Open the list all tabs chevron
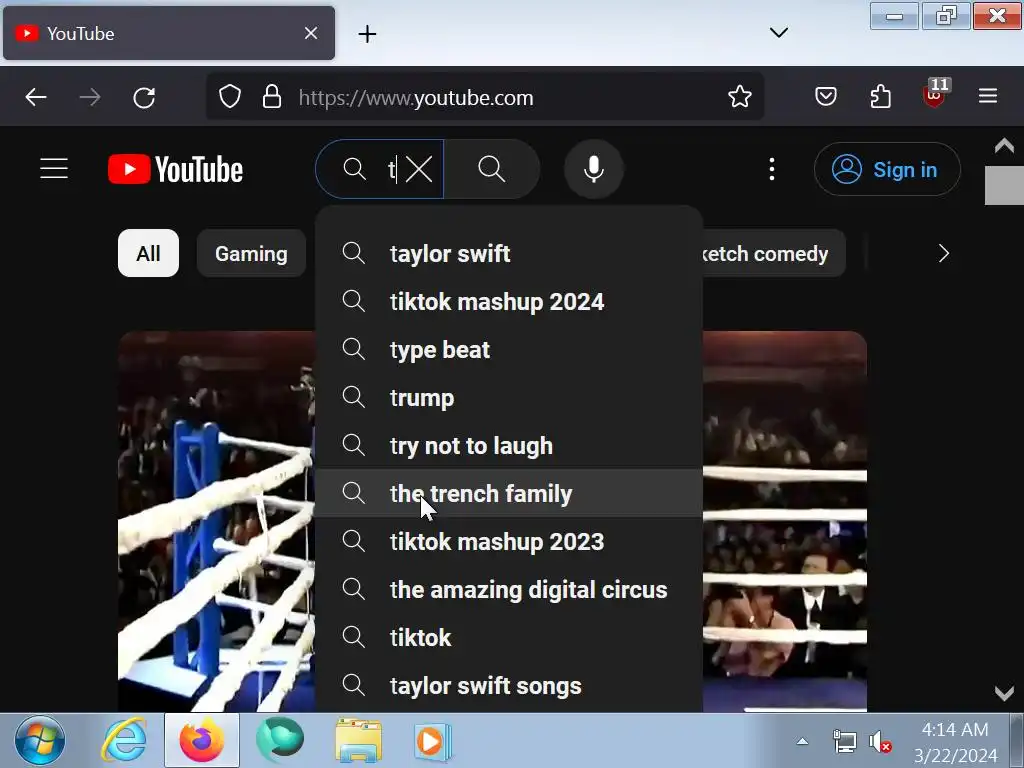1024x768 pixels. [778, 33]
